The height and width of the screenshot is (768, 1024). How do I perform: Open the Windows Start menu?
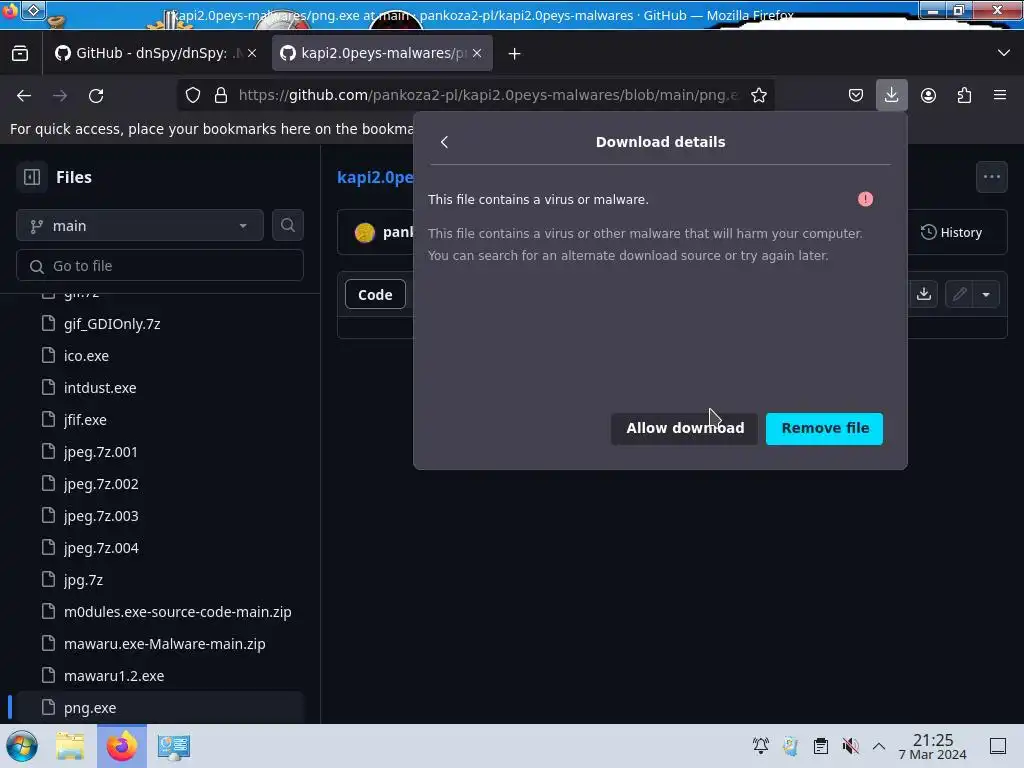click(x=22, y=746)
